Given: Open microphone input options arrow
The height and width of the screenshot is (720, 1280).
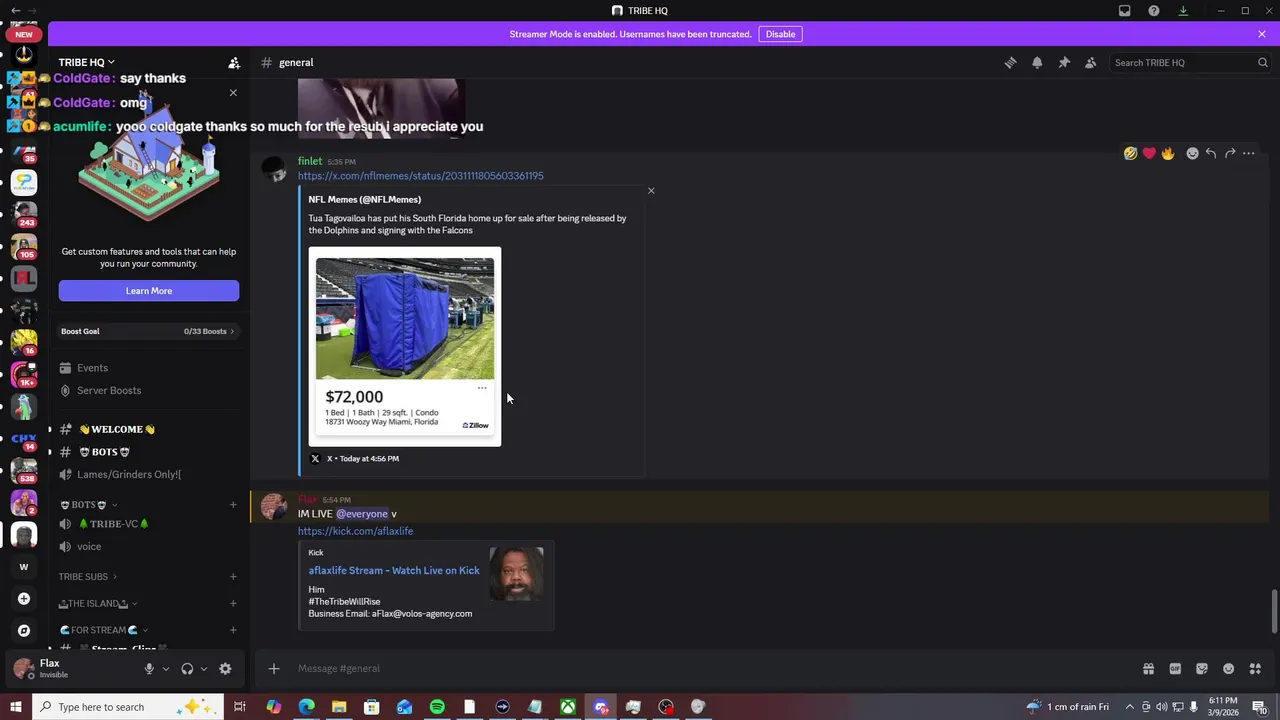Looking at the screenshot, I should coord(165,669).
